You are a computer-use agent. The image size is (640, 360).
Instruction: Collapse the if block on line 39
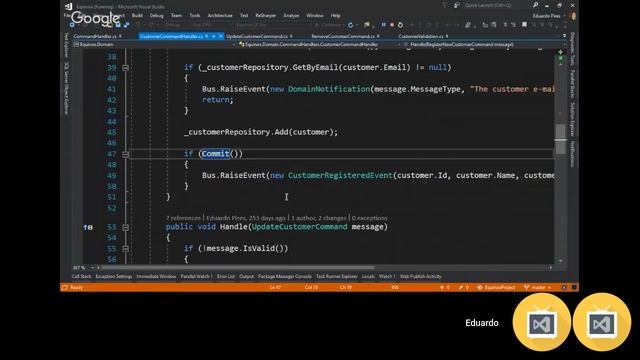point(126,68)
